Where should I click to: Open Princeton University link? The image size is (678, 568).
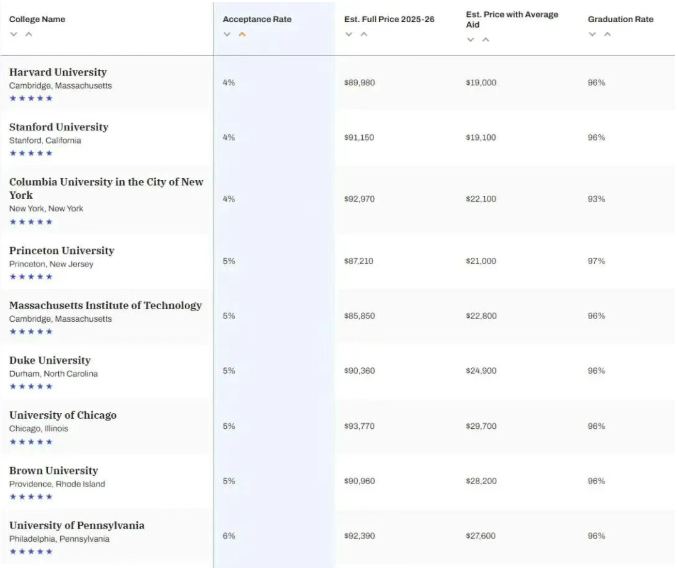(x=62, y=251)
